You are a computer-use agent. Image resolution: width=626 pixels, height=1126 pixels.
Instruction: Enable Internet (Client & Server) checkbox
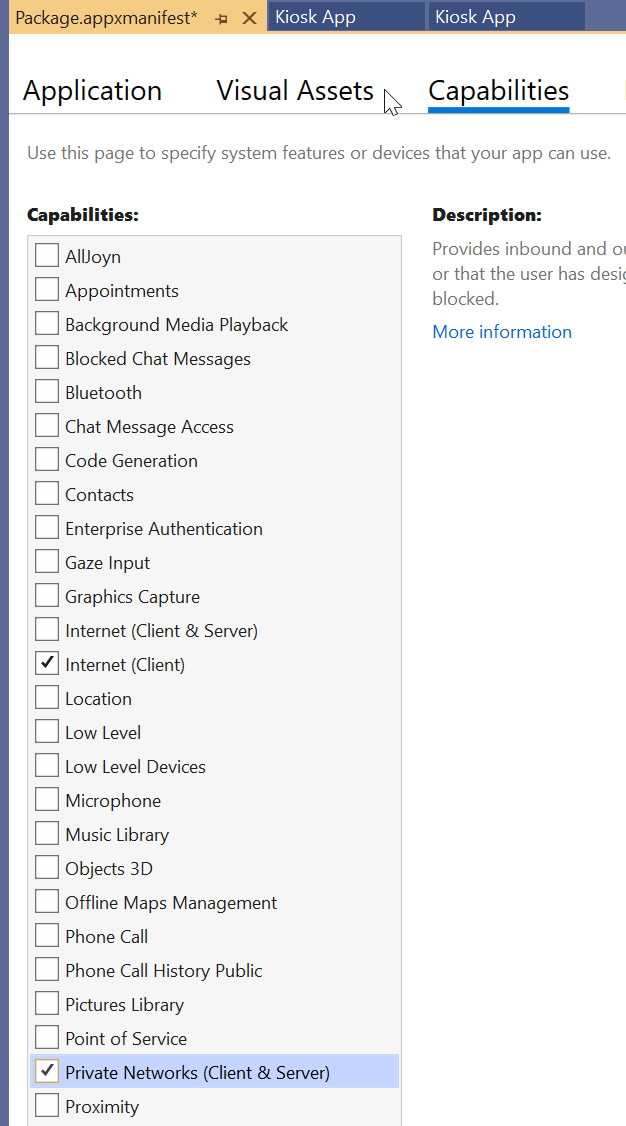click(x=47, y=630)
